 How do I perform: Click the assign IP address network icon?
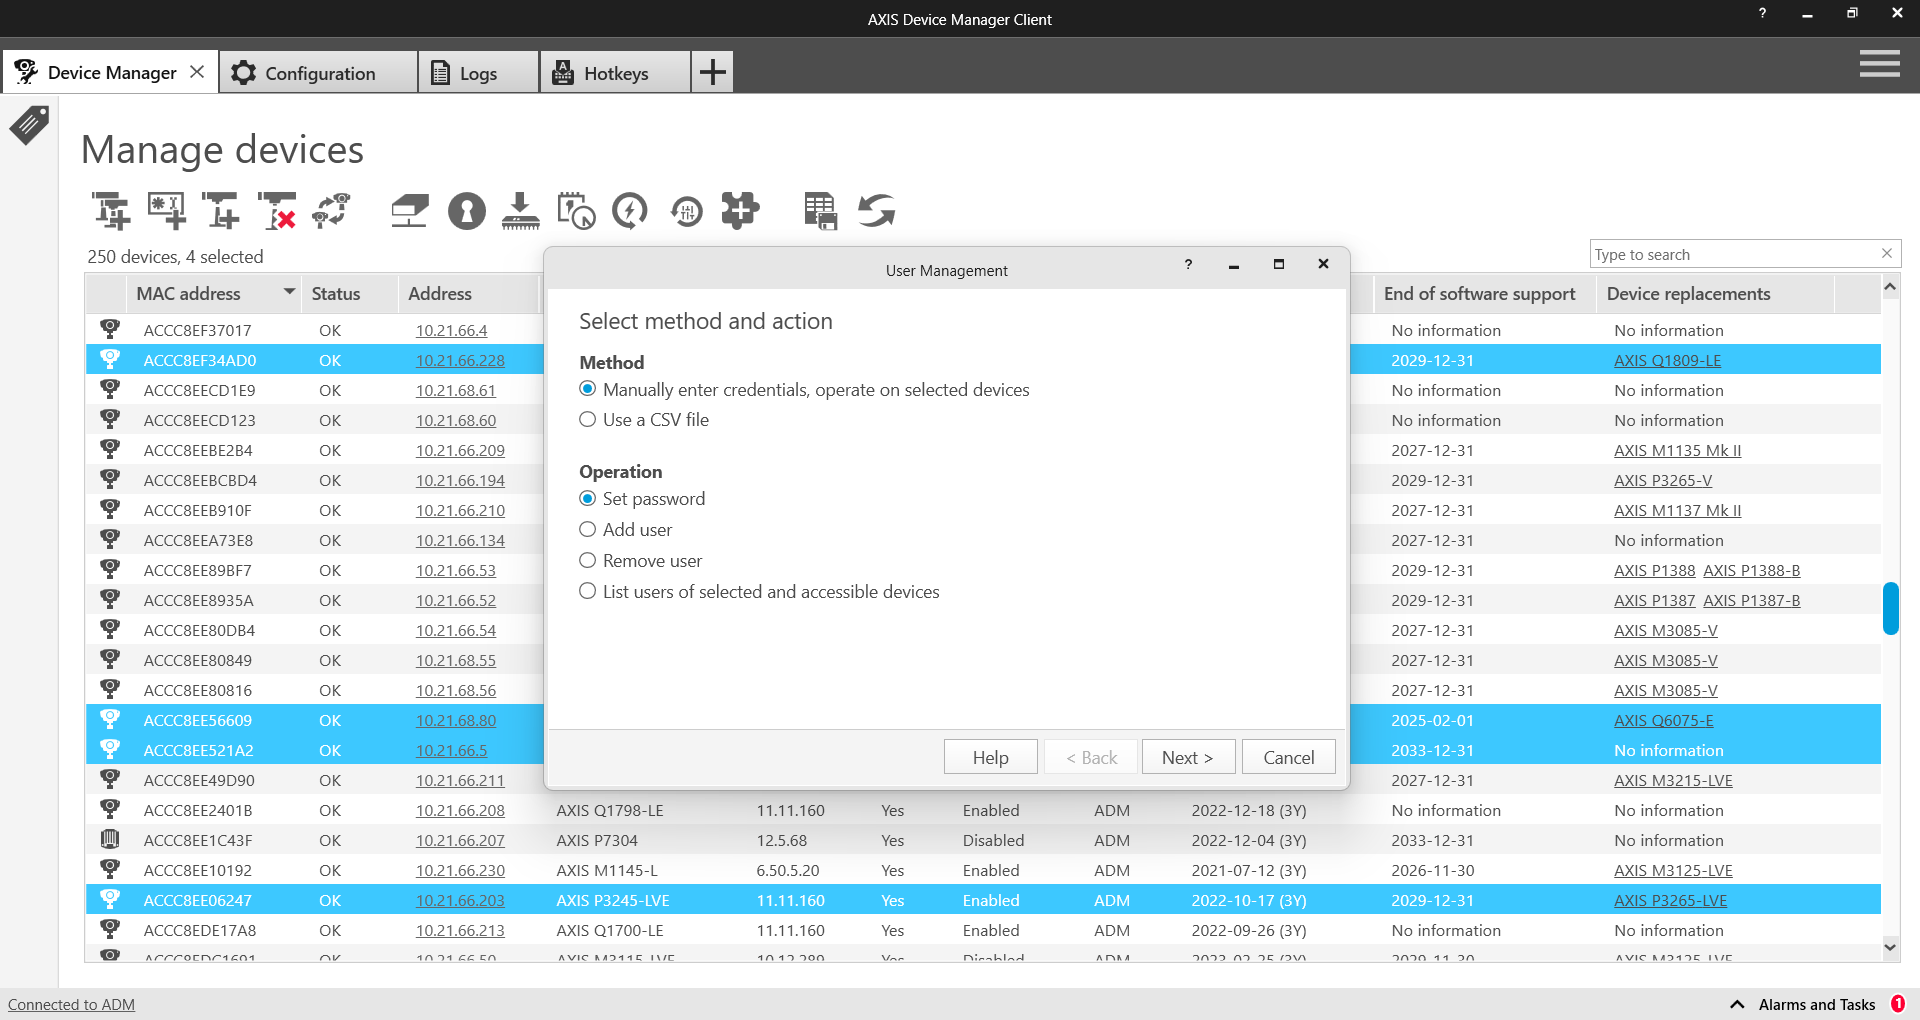(x=410, y=211)
